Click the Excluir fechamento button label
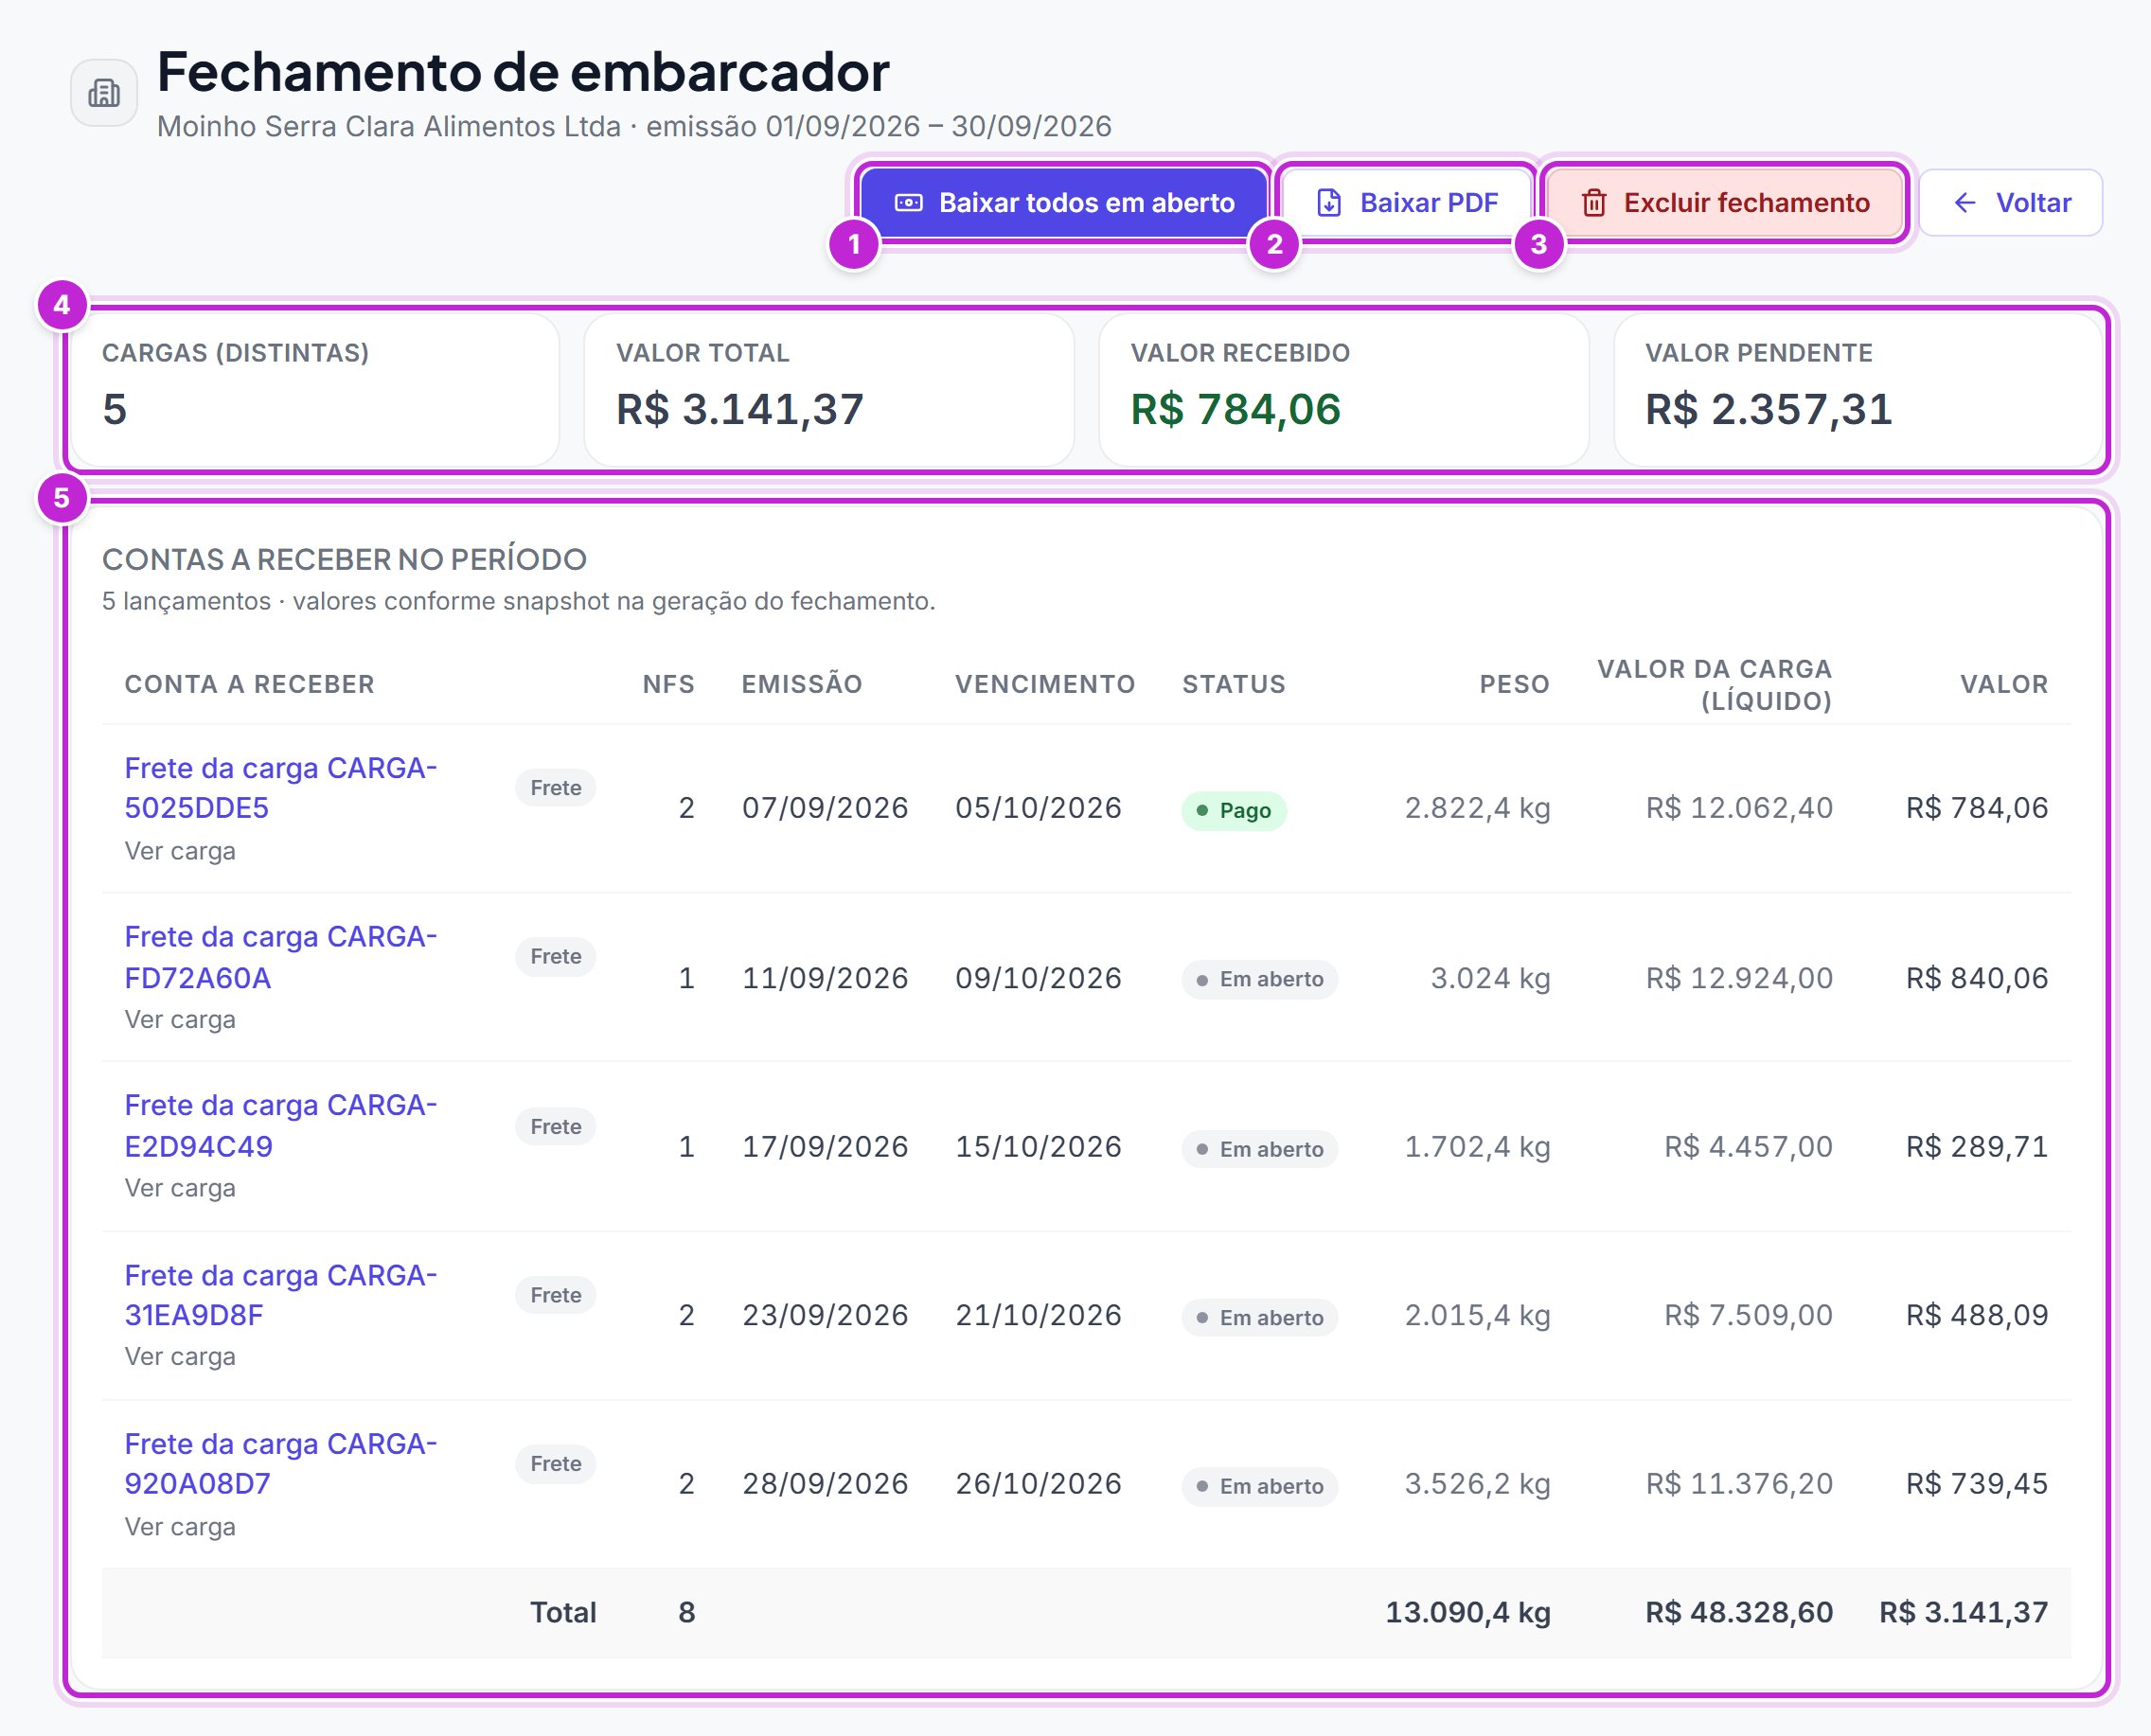The height and width of the screenshot is (1736, 2151). point(1746,203)
